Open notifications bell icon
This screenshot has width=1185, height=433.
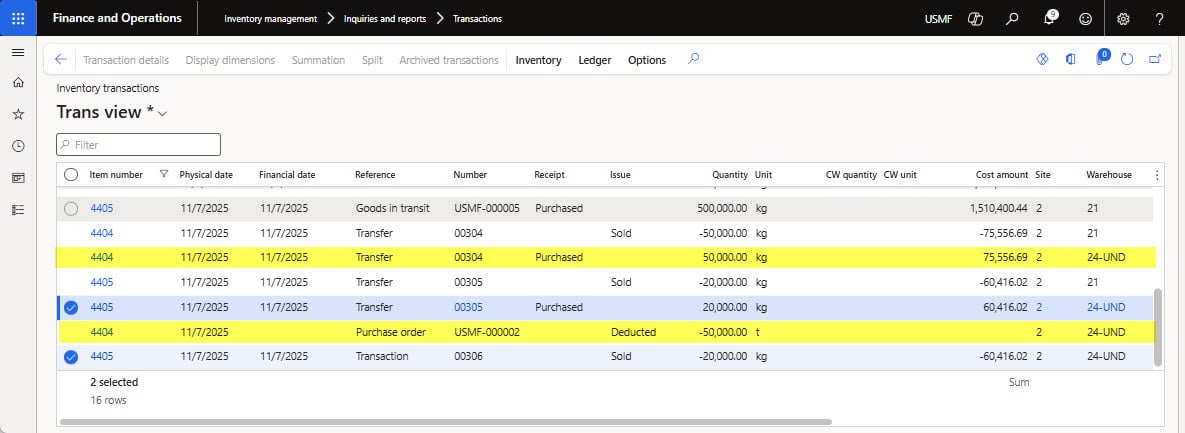click(1049, 19)
